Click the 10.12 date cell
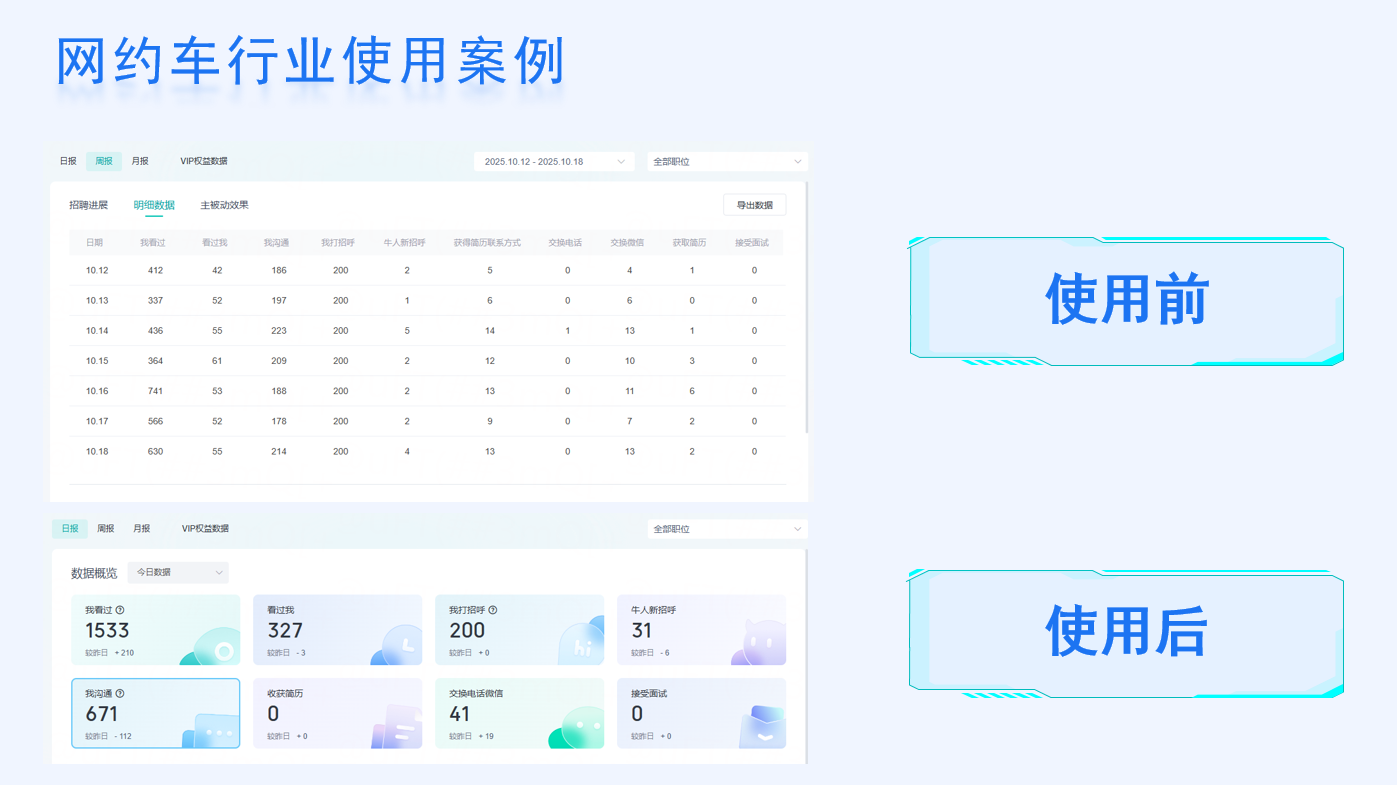The width and height of the screenshot is (1397, 785). [97, 271]
